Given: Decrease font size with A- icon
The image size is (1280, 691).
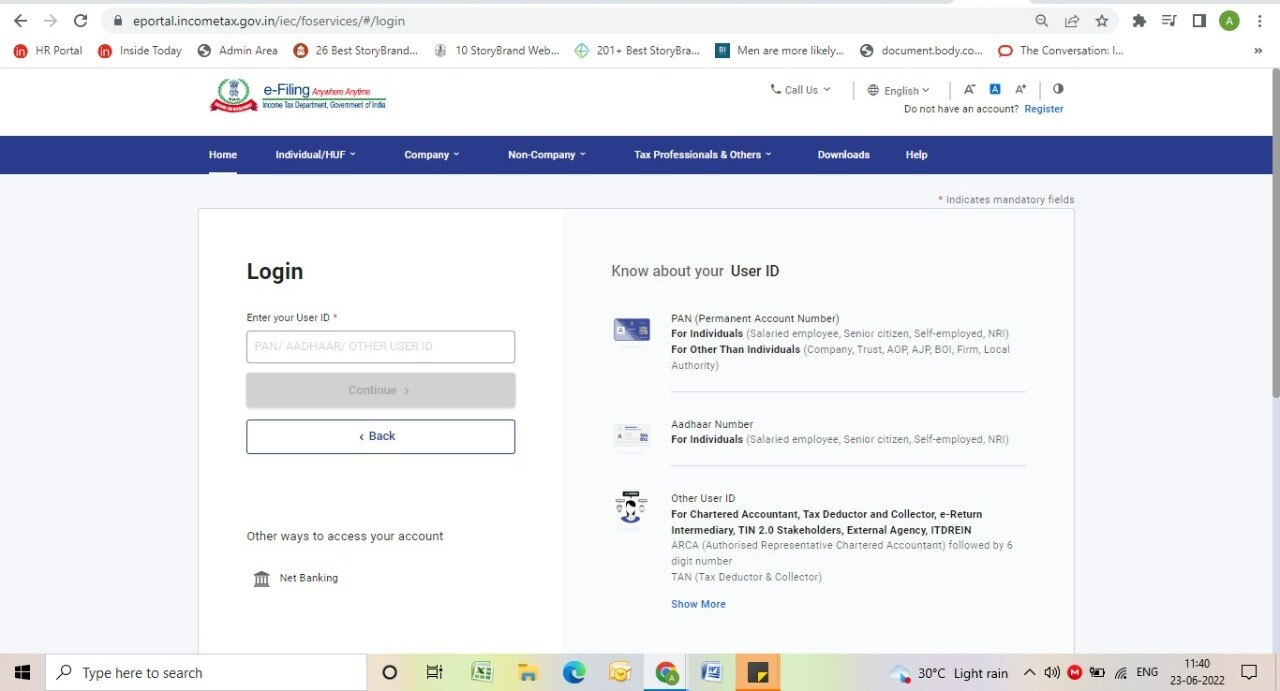Looking at the screenshot, I should click(x=969, y=89).
